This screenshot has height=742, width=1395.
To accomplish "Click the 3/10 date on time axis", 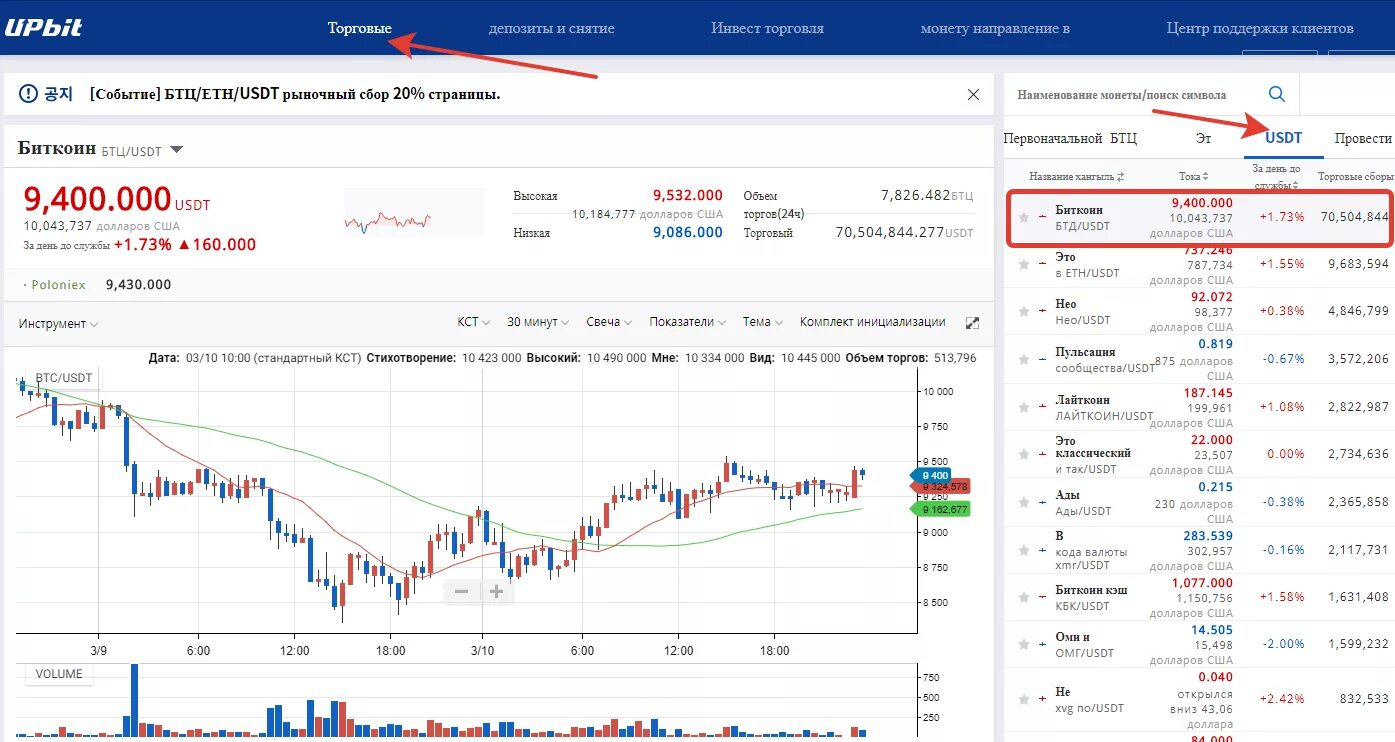I will [482, 650].
